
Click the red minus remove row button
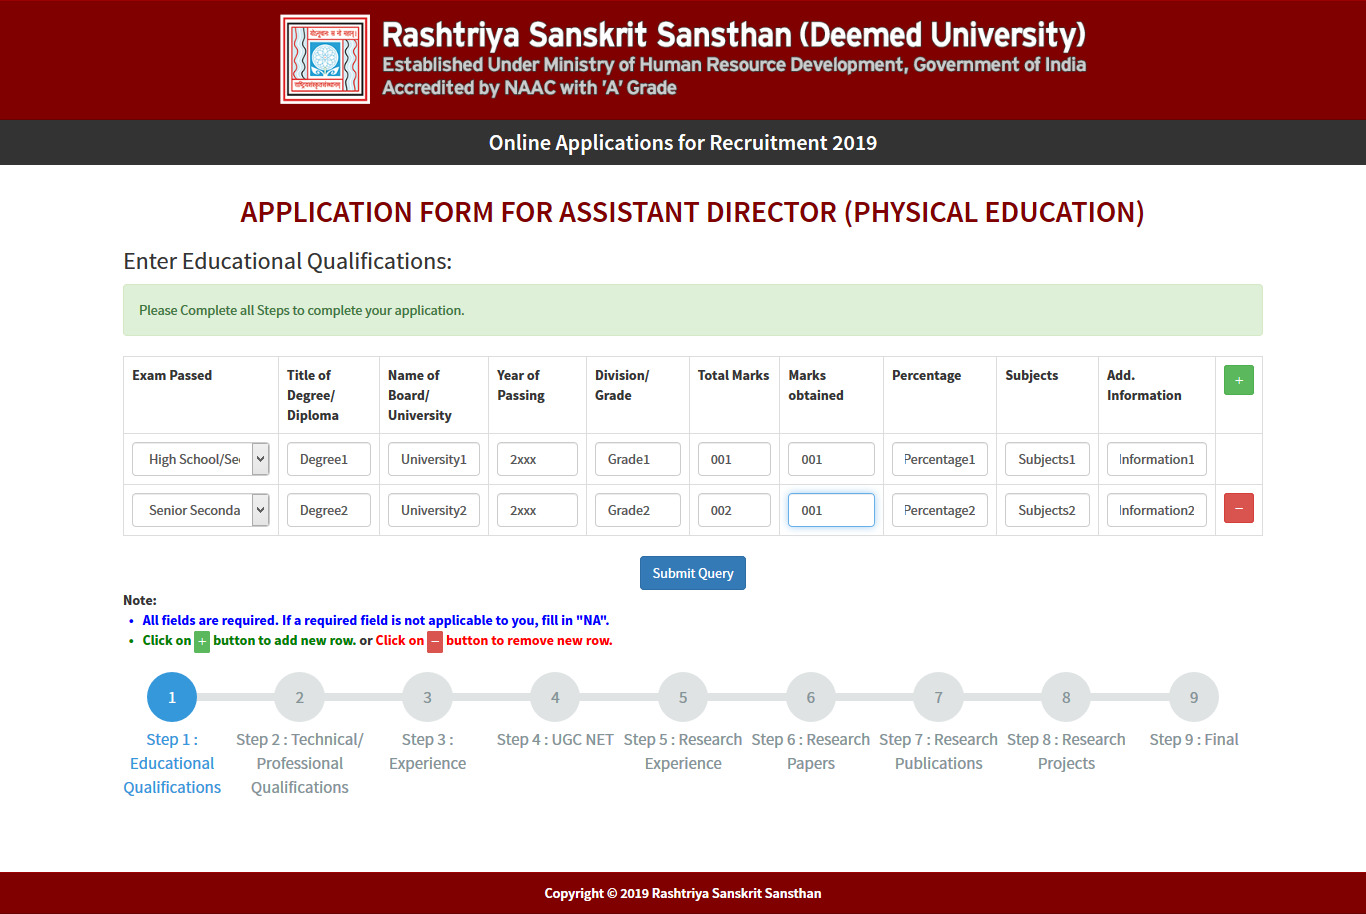(1238, 509)
